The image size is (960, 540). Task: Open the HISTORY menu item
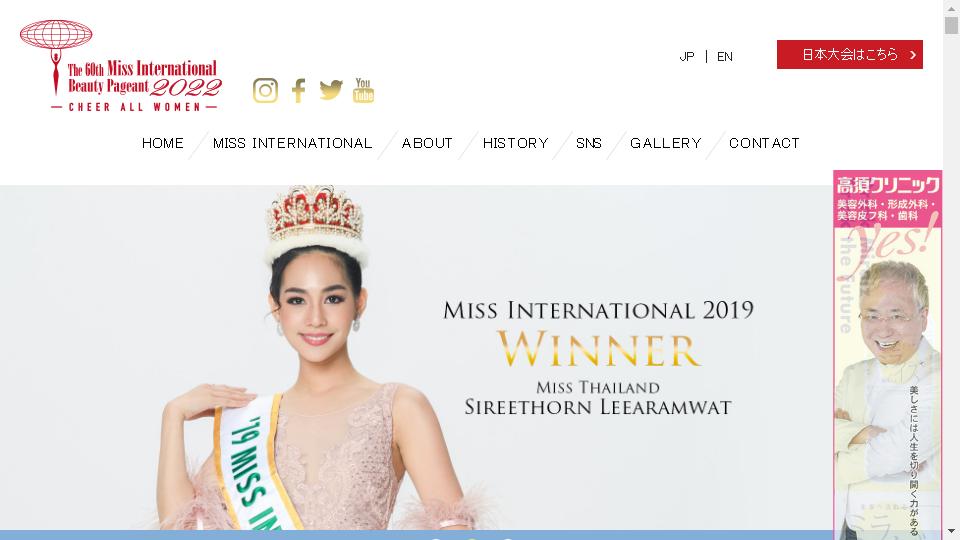tap(516, 143)
